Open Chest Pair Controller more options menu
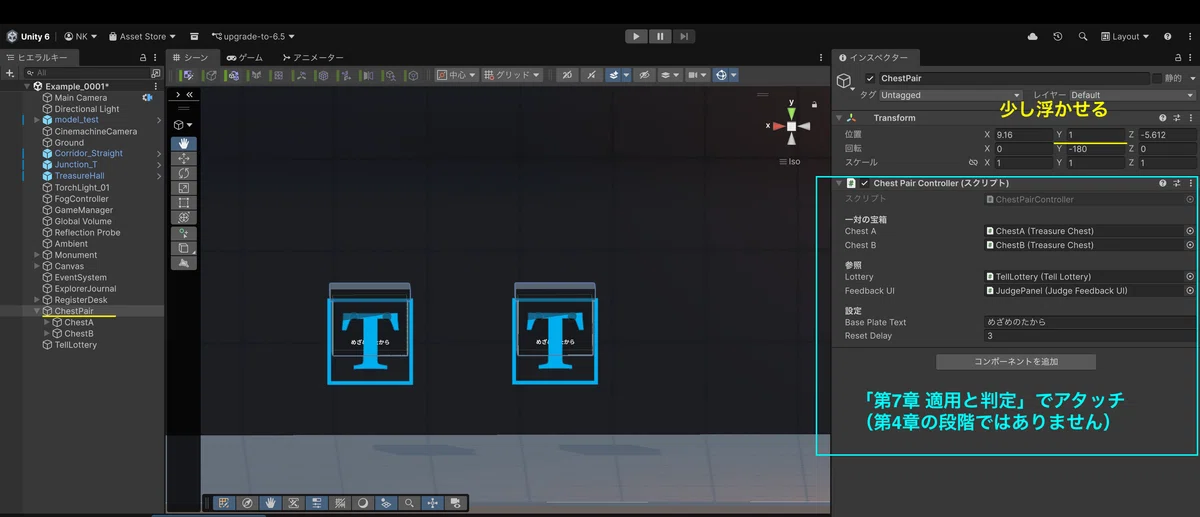This screenshot has height=517, width=1200. (x=1190, y=184)
